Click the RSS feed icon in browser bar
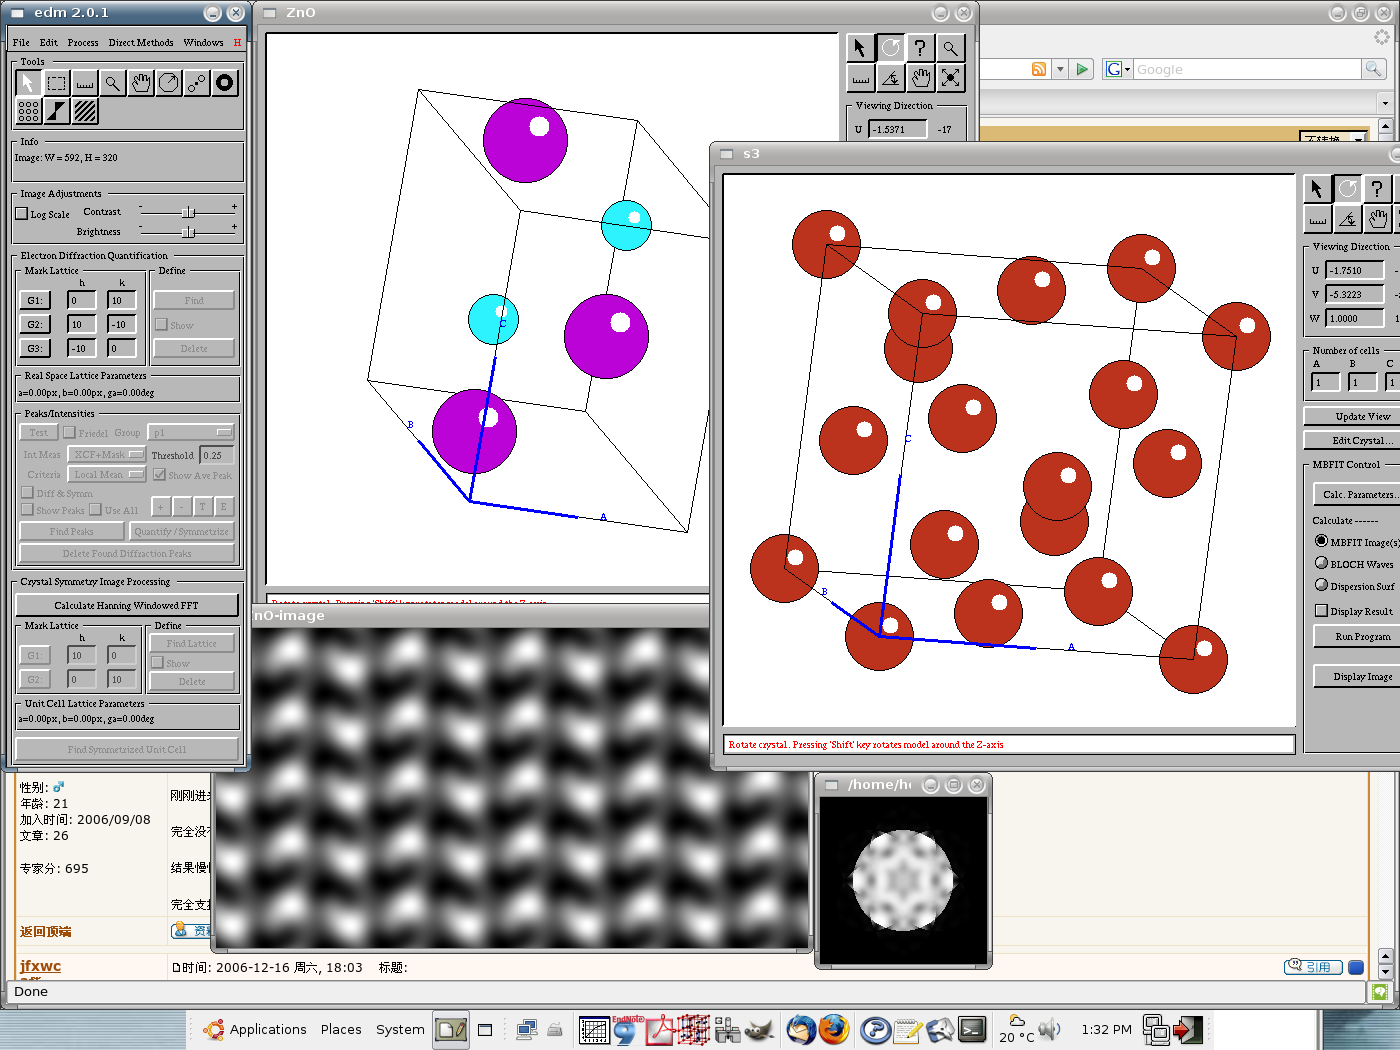1400x1050 pixels. tap(1039, 69)
